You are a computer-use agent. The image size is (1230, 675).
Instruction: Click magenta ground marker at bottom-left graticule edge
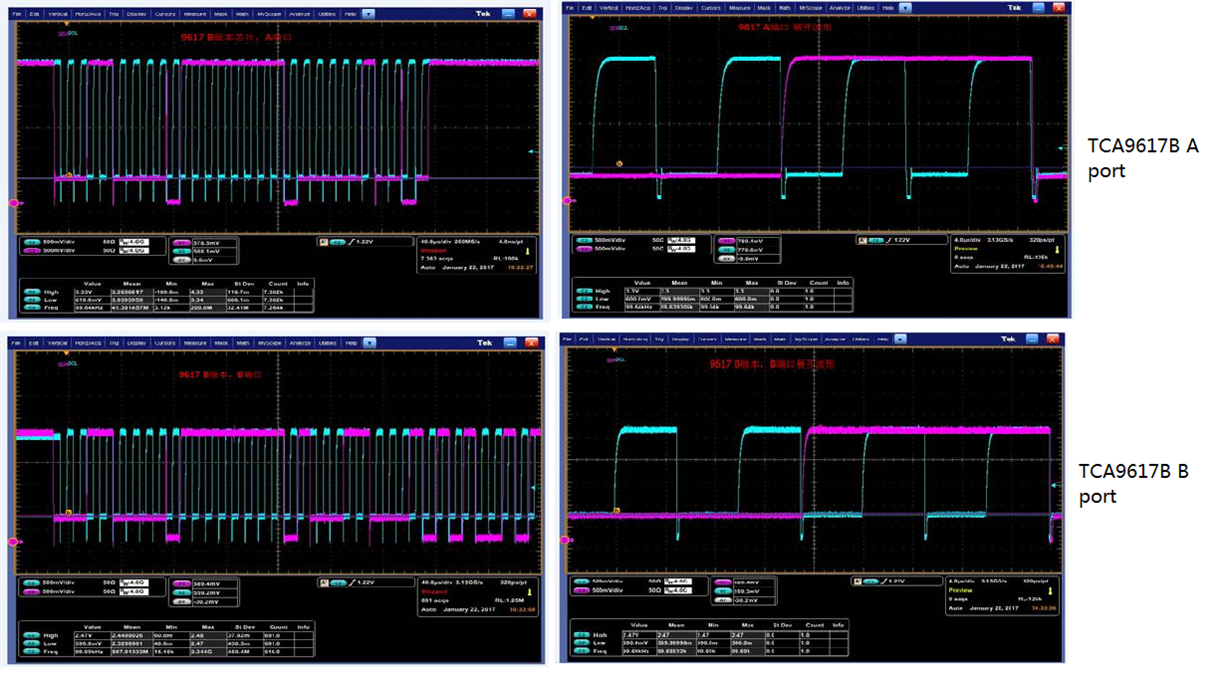point(13,542)
